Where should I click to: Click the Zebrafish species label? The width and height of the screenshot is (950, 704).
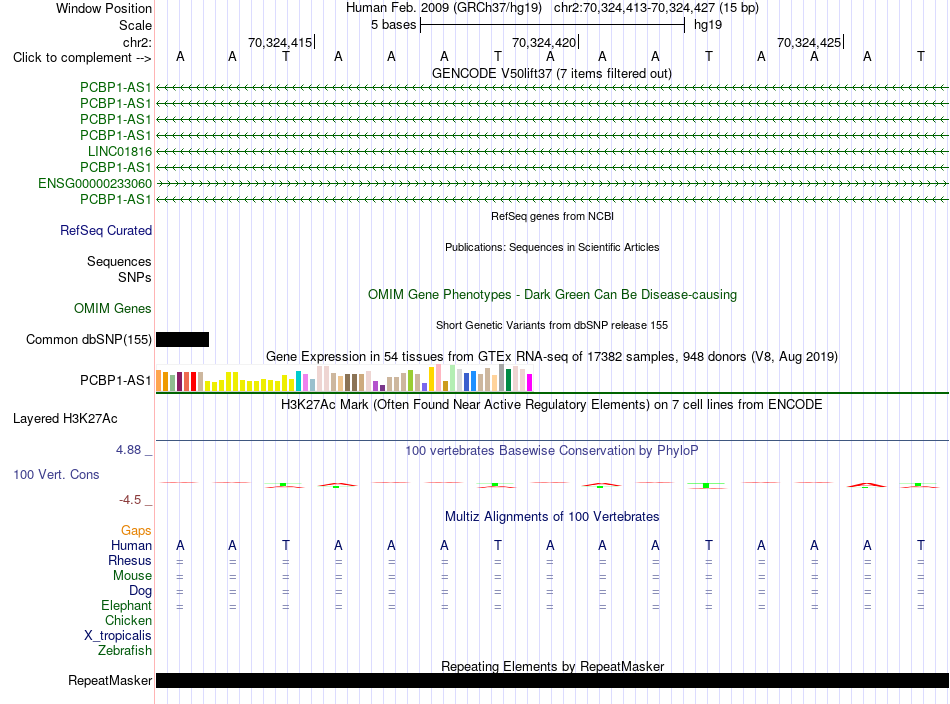coord(125,650)
